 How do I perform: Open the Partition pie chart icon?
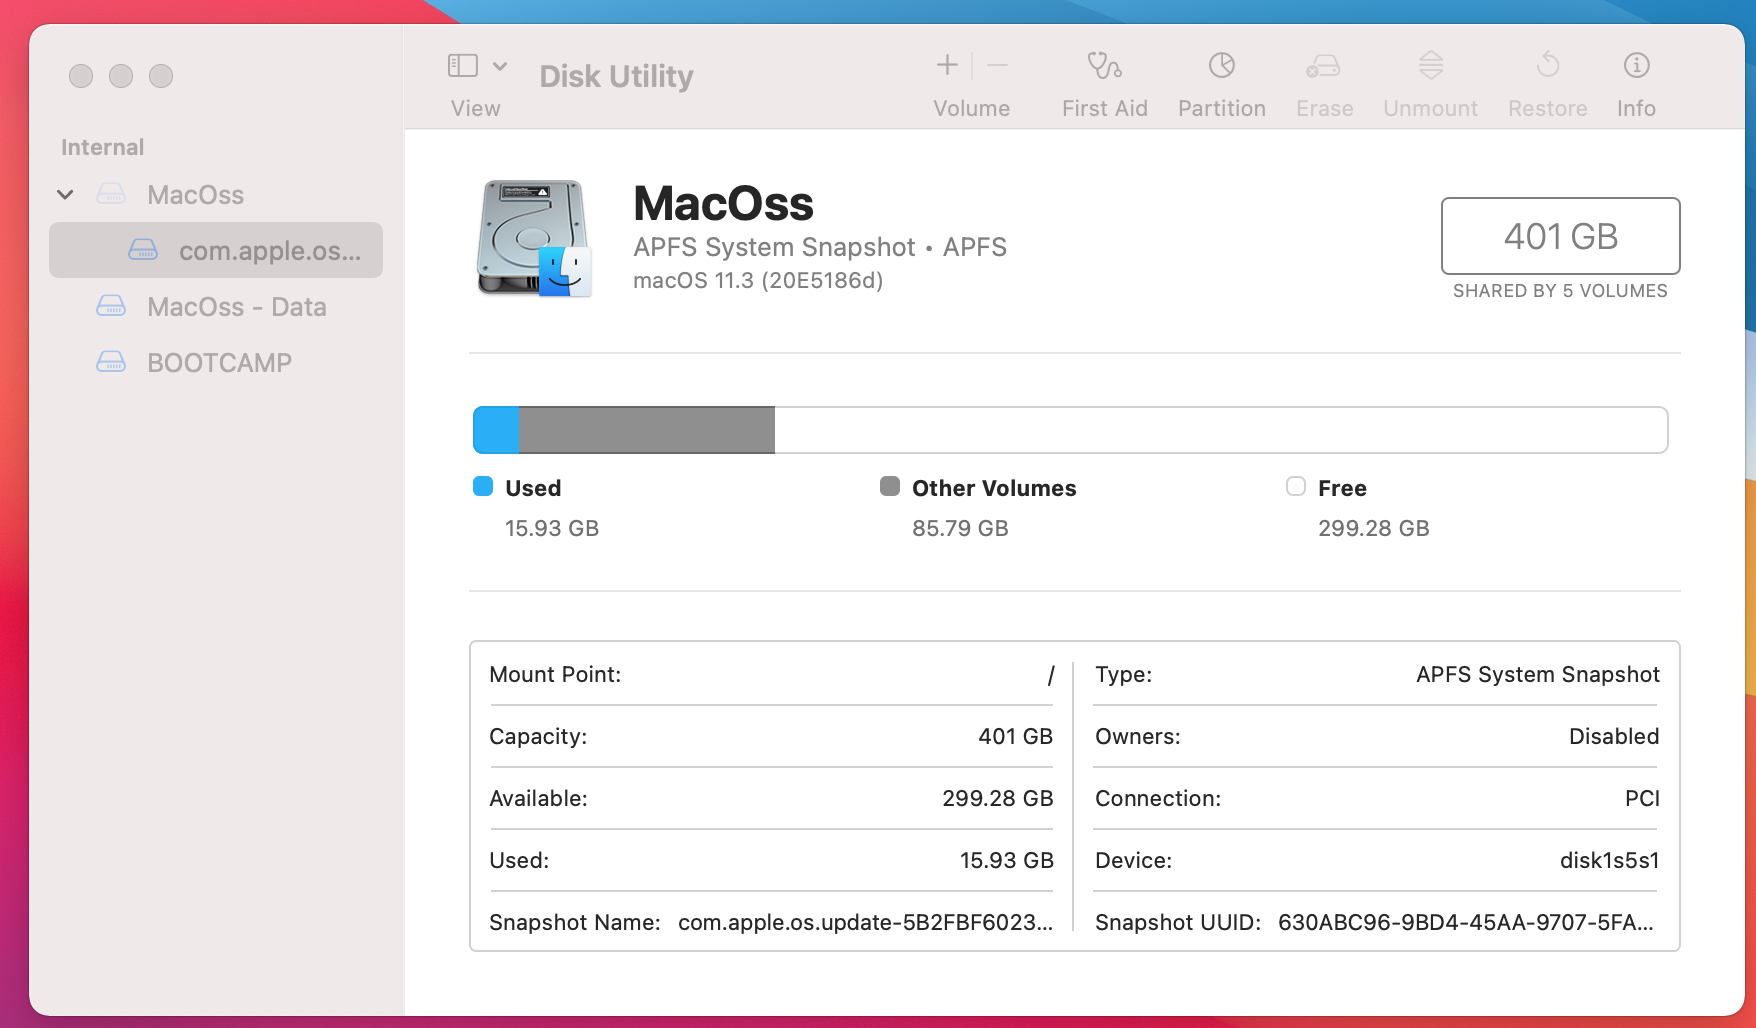(1221, 66)
